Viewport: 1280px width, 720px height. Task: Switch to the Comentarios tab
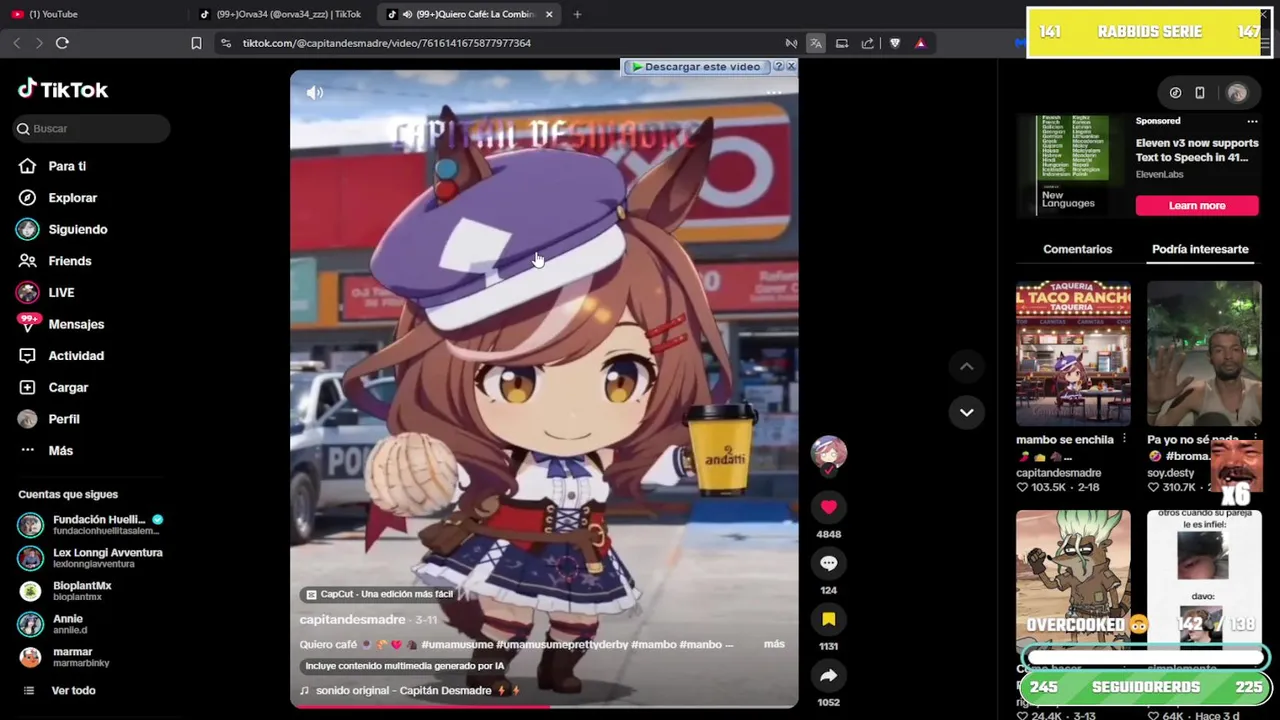click(x=1077, y=249)
